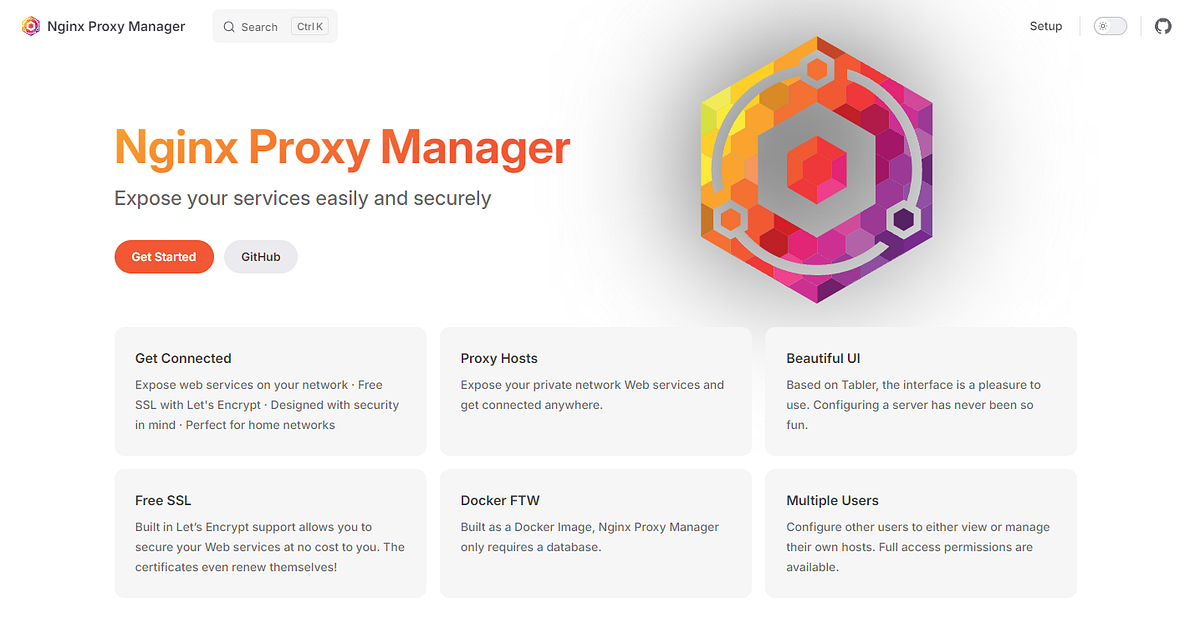Viewport: 1200px width, 634px height.
Task: Click the Nginx Proxy Manager hero heading
Action: [x=342, y=148]
